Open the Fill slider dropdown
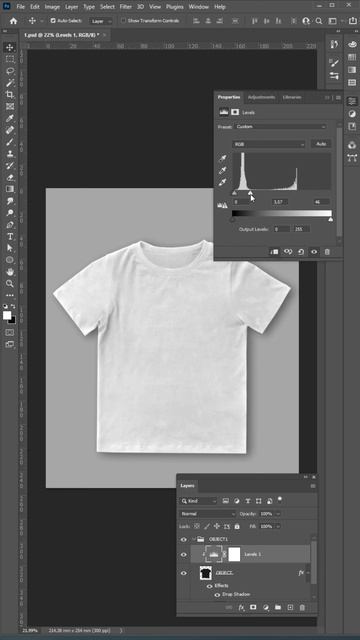Viewport: 360px width, 640px height. (x=278, y=527)
